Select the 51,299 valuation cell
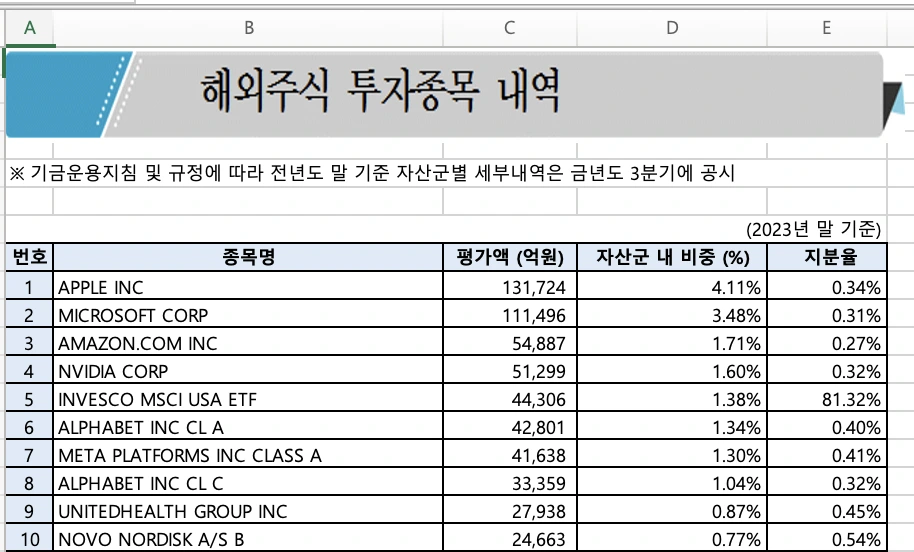Viewport: 914px width, 552px height. (x=509, y=370)
